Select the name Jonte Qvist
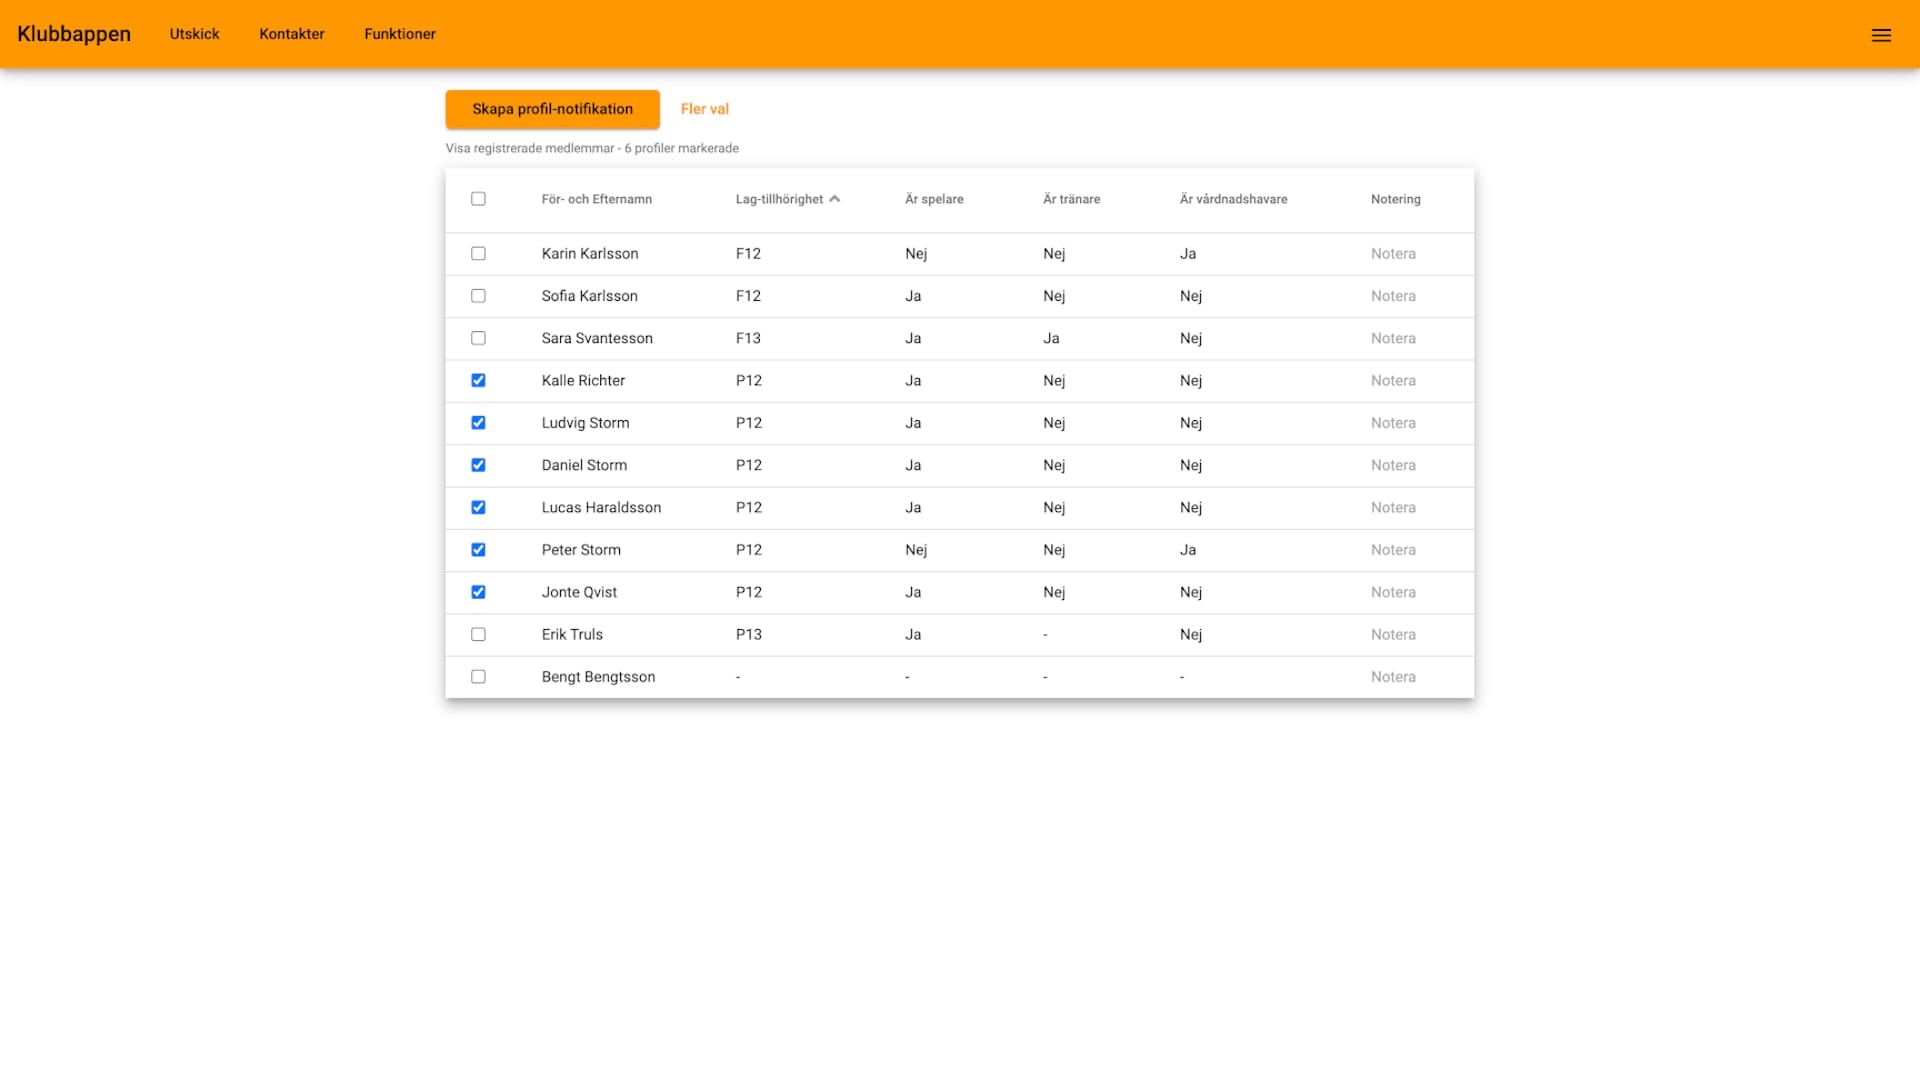 [x=579, y=592]
